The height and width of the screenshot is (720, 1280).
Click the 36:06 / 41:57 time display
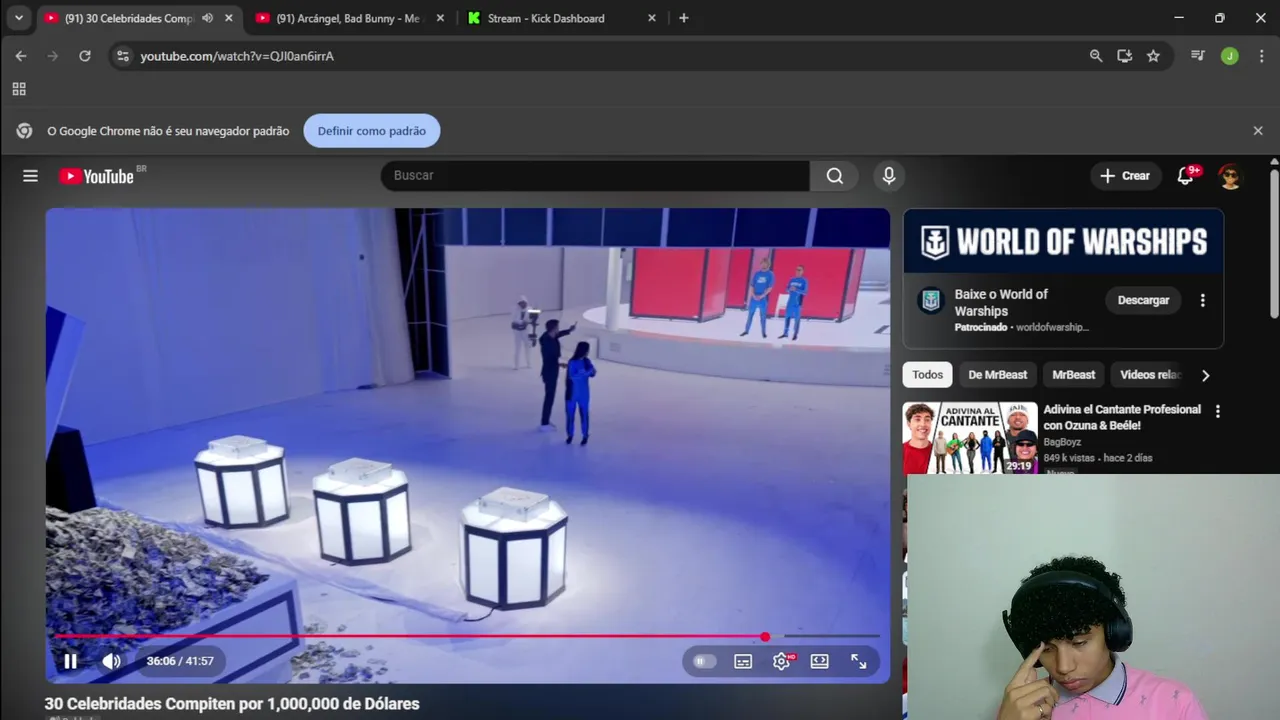(180, 661)
